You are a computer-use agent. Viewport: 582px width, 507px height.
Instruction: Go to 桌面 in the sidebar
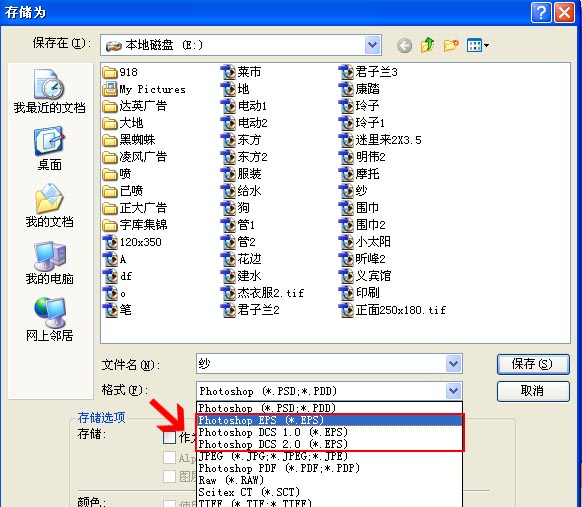49,148
